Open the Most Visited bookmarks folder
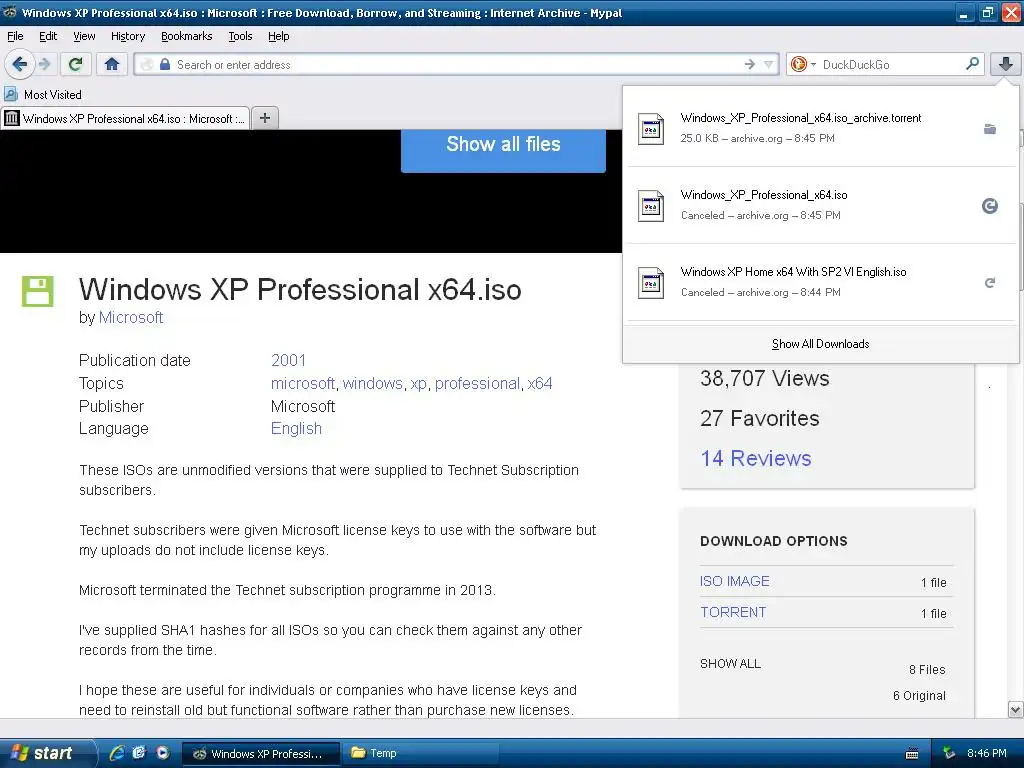The height and width of the screenshot is (768, 1024). tap(43, 95)
